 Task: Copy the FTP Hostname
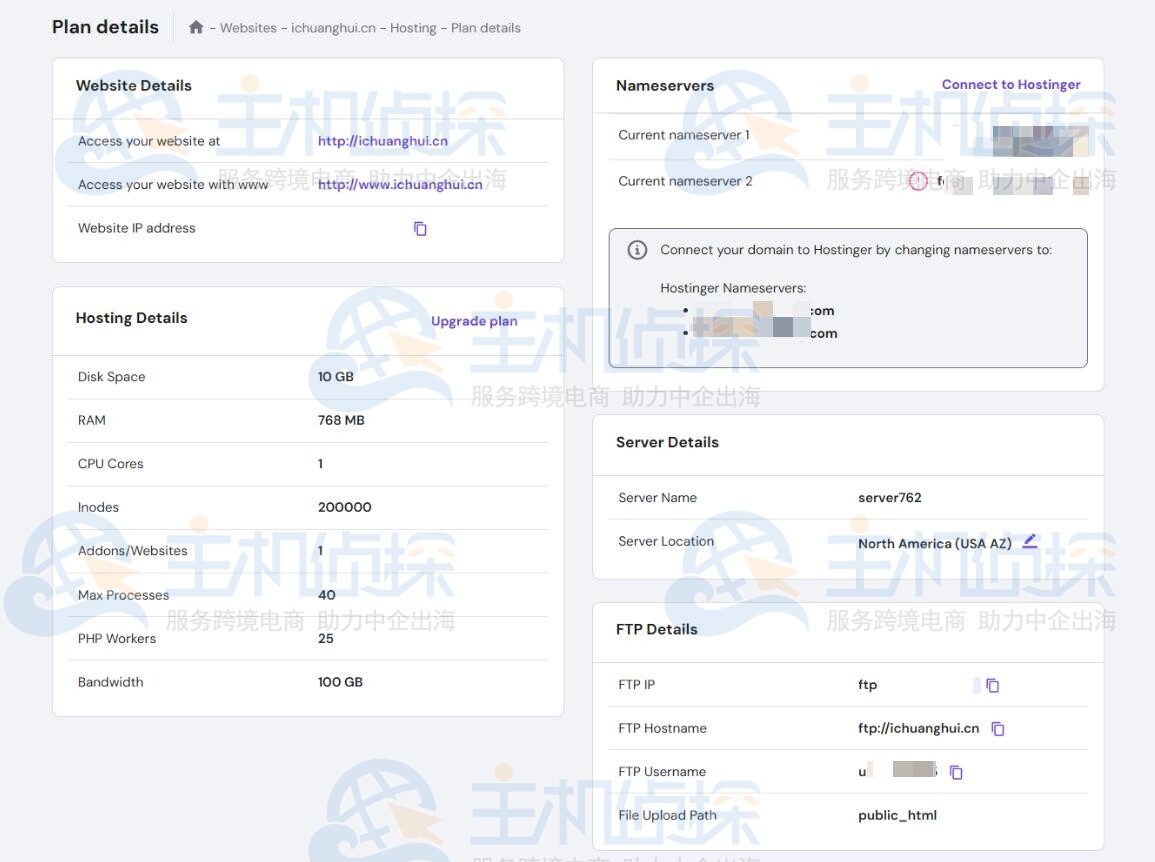pyautogui.click(x=997, y=729)
